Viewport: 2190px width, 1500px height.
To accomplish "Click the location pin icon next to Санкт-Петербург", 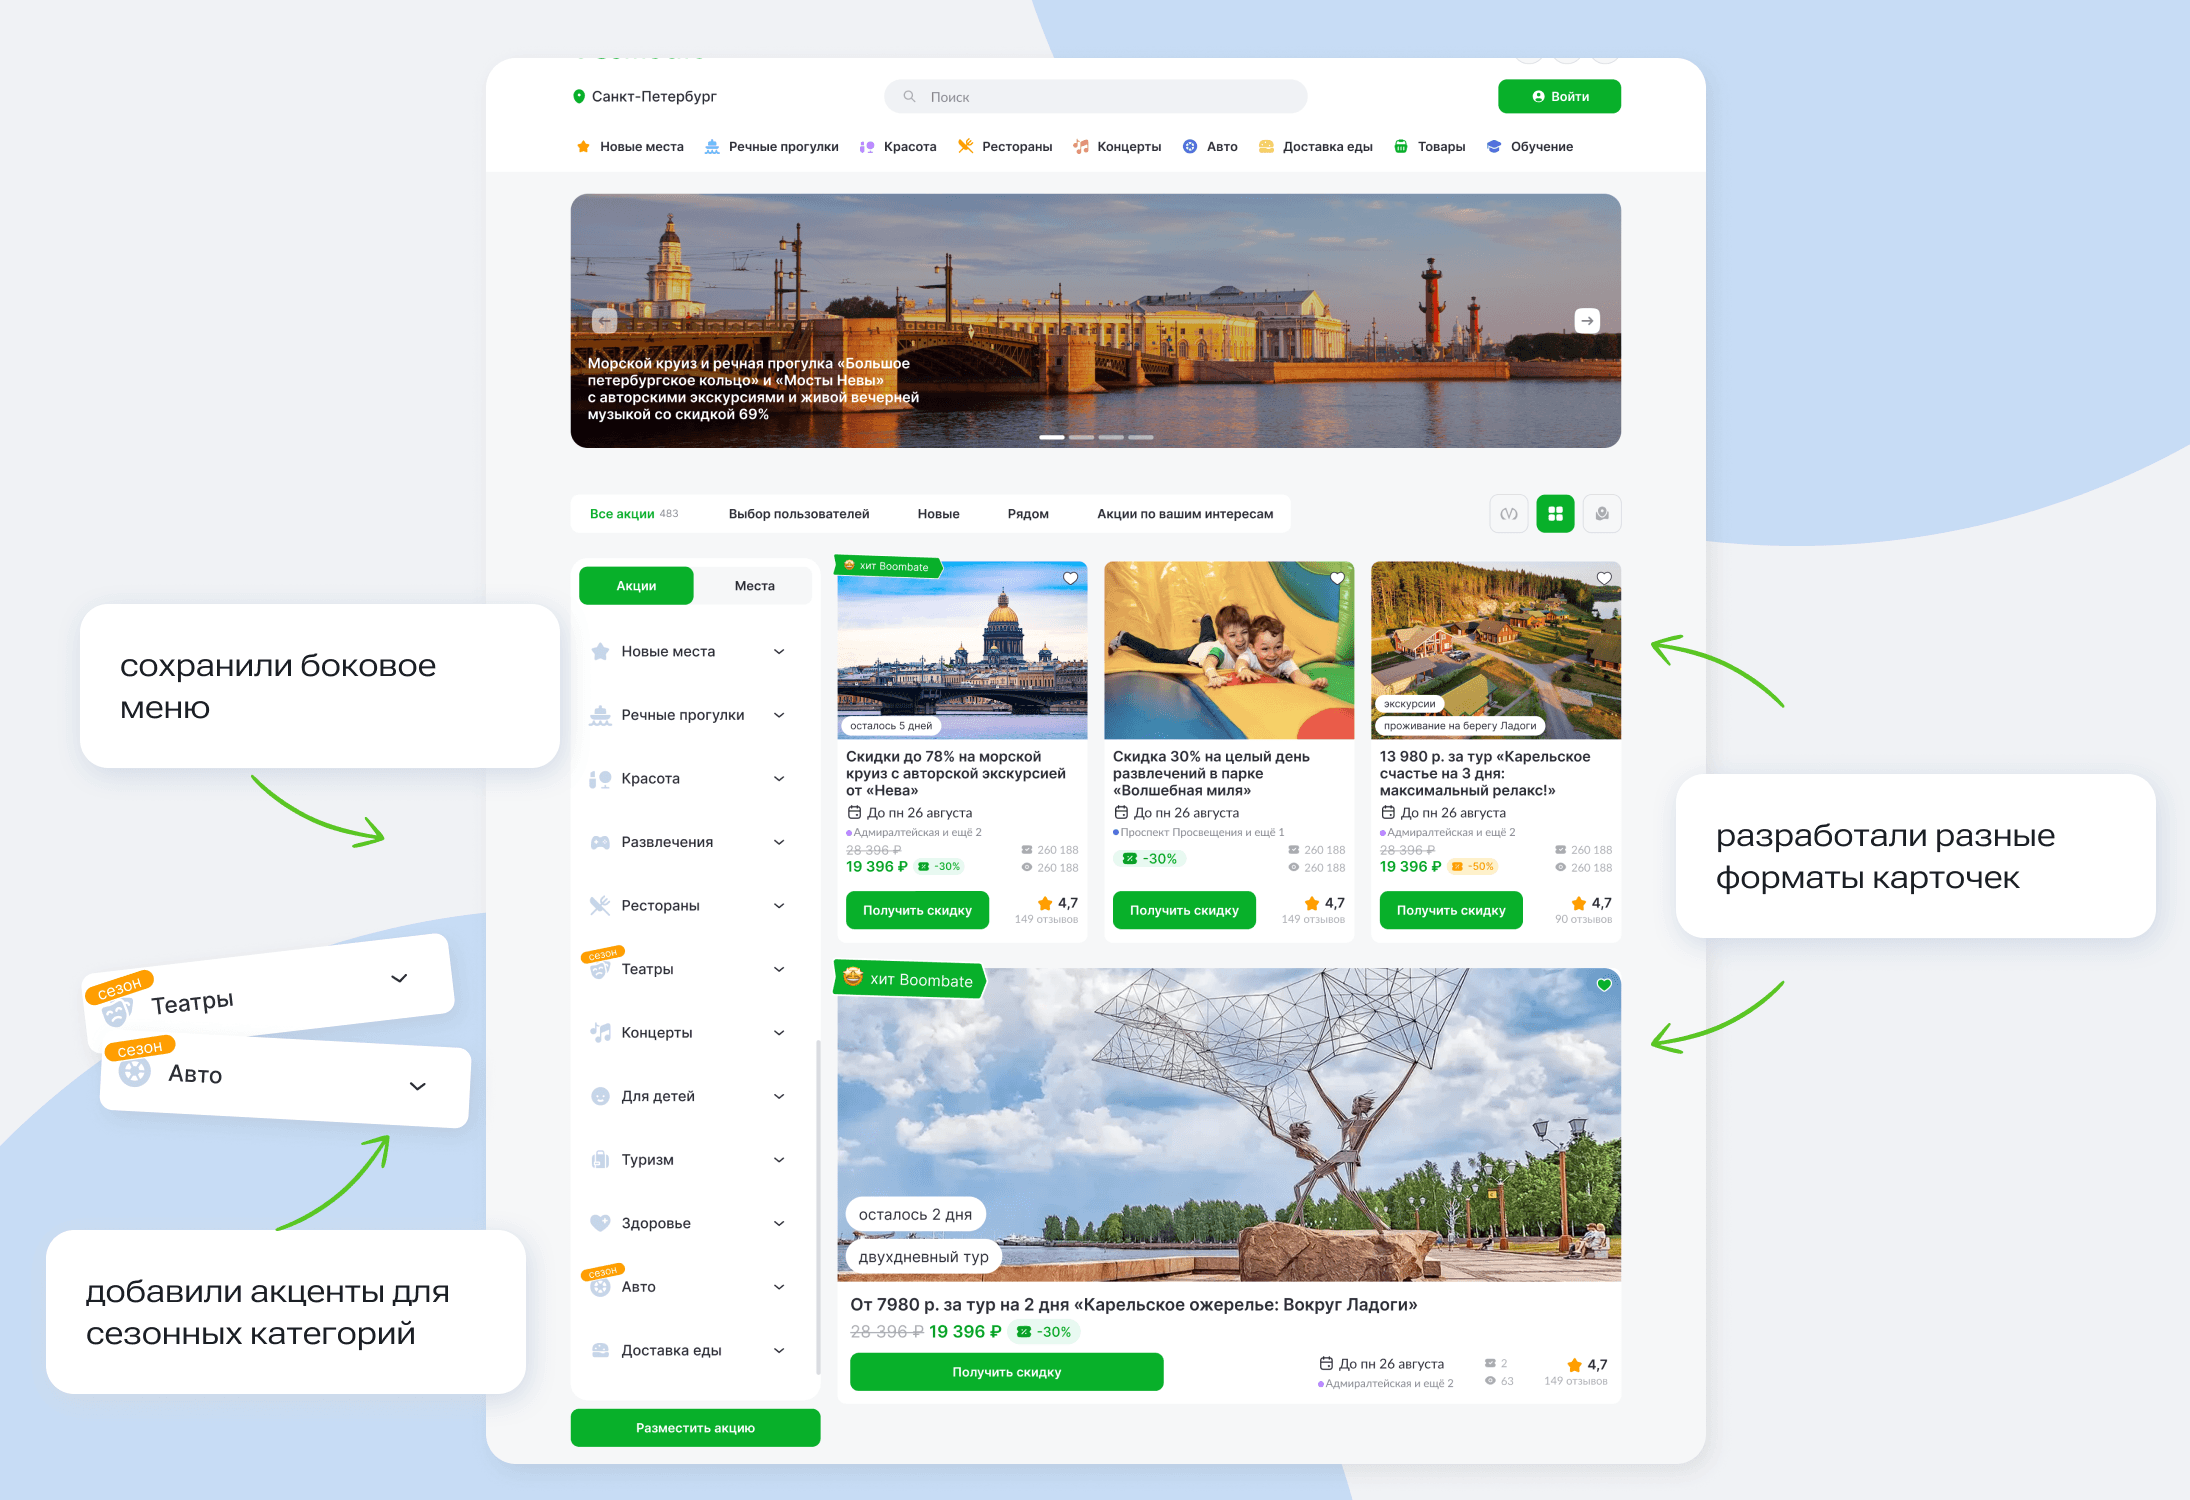I will (x=578, y=96).
